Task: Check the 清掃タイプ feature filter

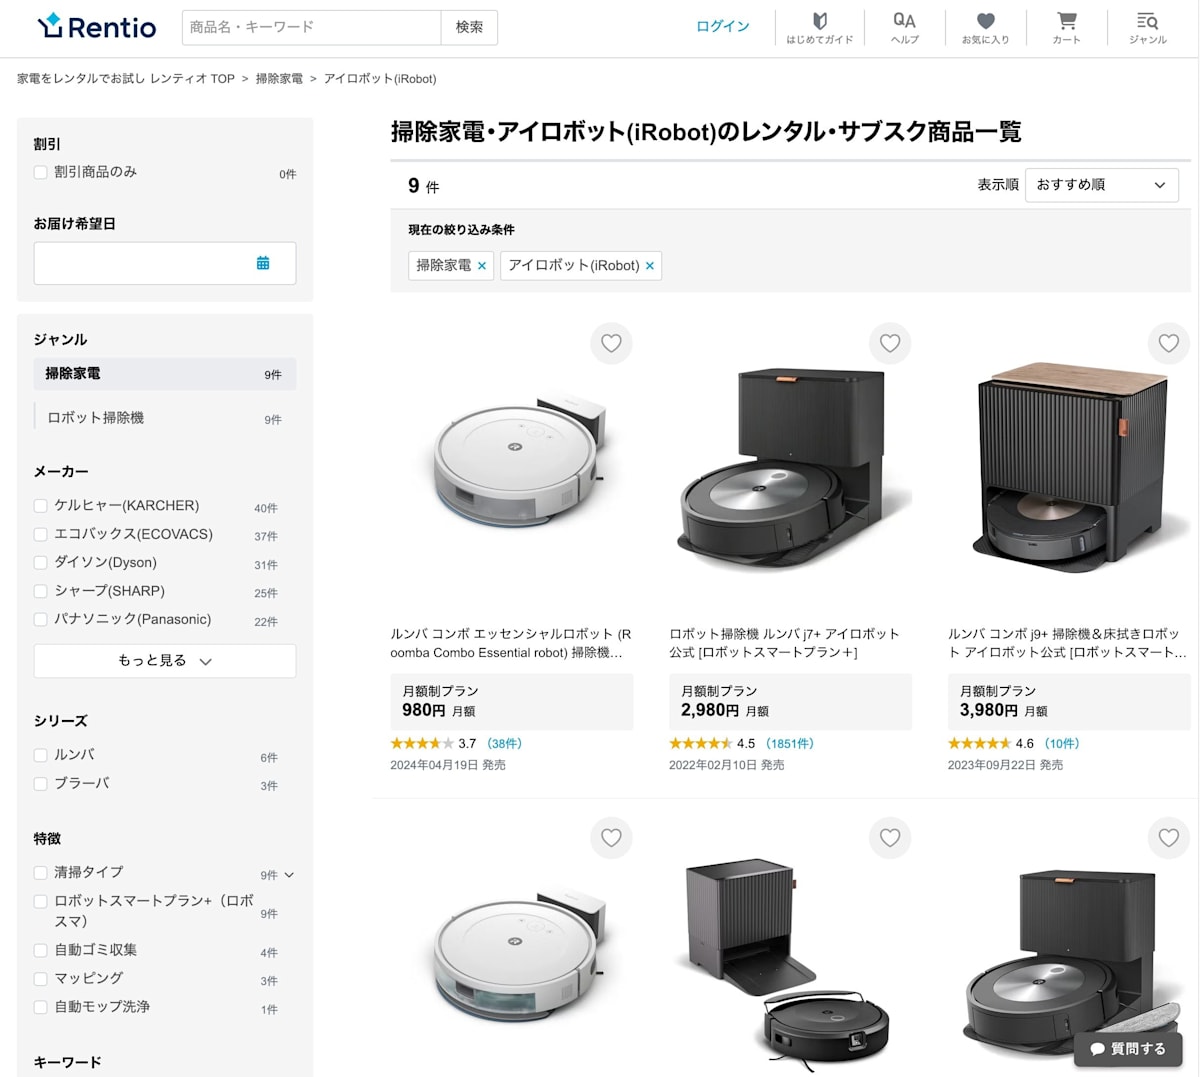Action: point(41,873)
